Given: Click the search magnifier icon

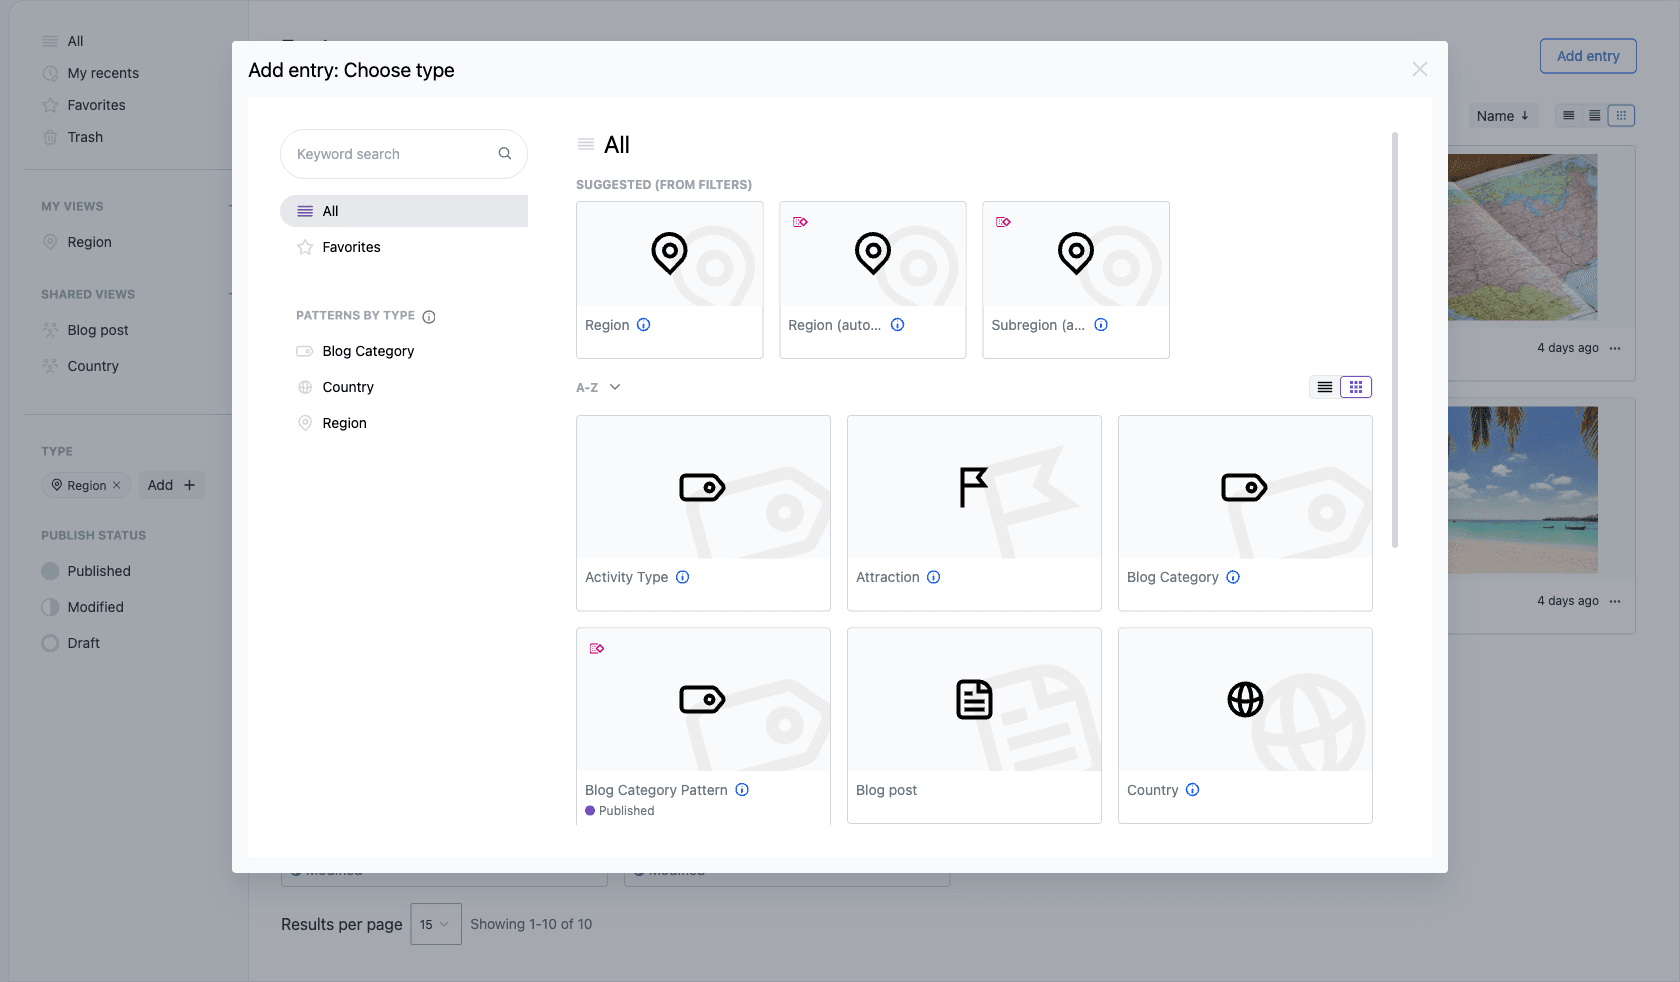Looking at the screenshot, I should pyautogui.click(x=505, y=154).
